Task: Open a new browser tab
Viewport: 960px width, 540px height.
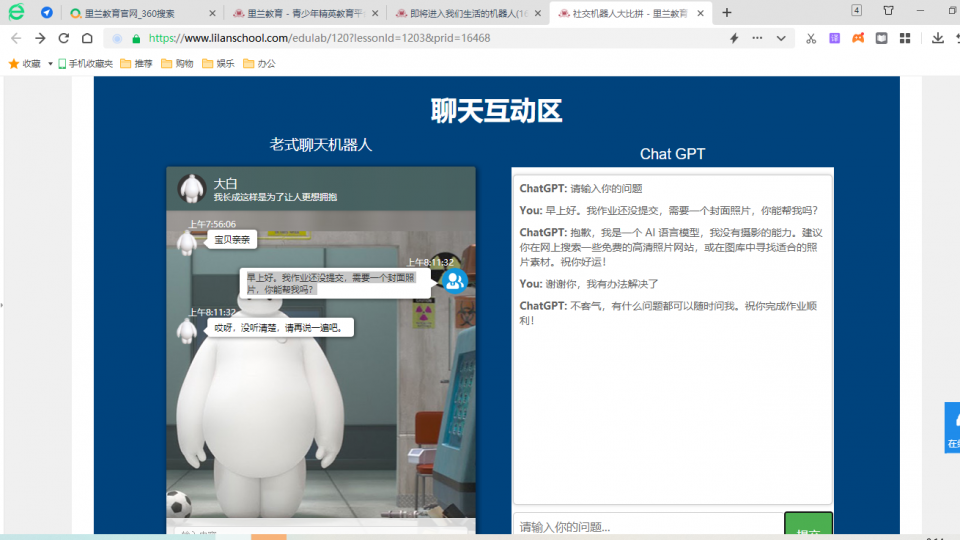Action: click(727, 12)
